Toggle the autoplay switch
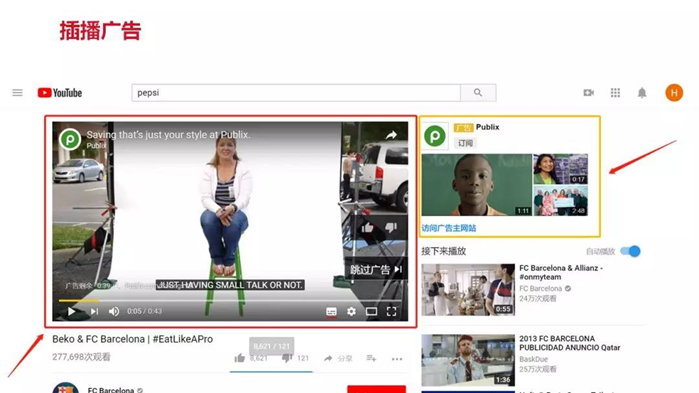The height and width of the screenshot is (393, 699). tap(631, 251)
